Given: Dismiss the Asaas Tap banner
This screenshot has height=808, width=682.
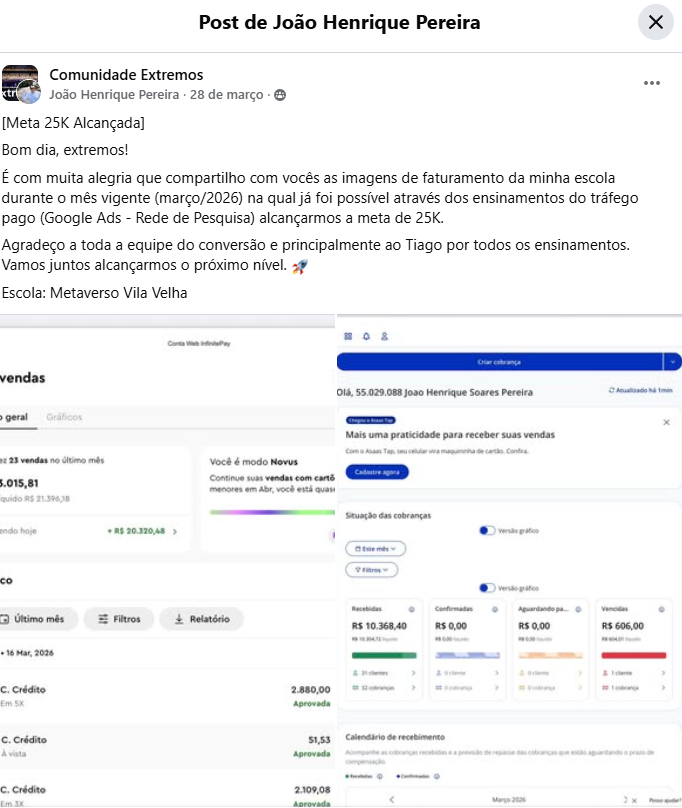Looking at the screenshot, I should (666, 422).
